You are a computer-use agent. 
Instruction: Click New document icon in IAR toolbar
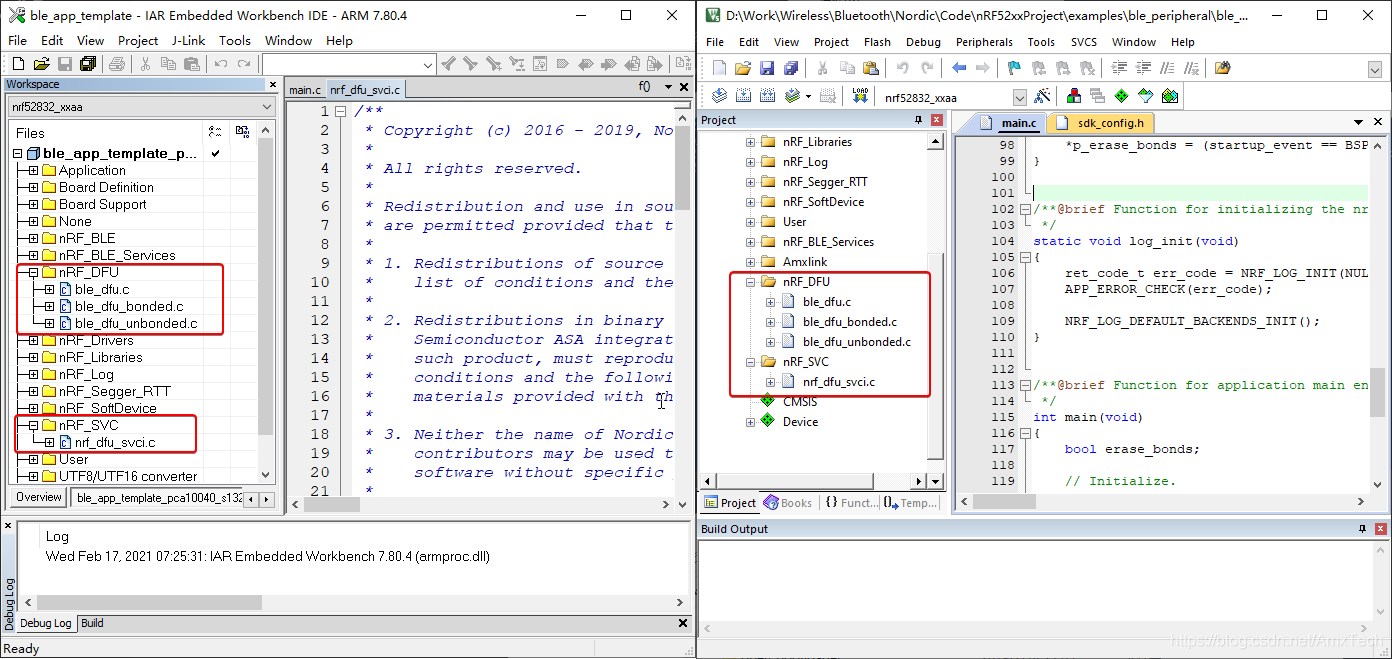(x=17, y=64)
